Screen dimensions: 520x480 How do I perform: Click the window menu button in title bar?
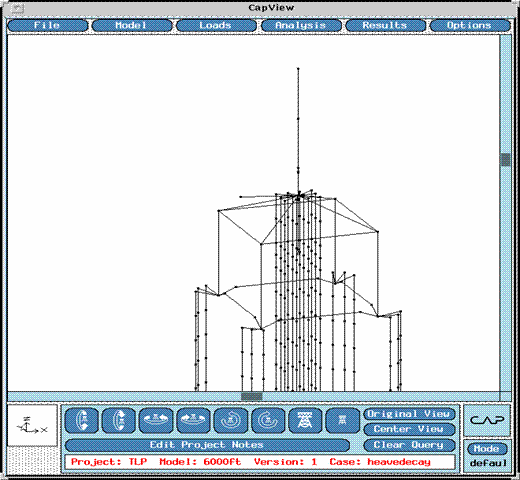click(x=18, y=8)
